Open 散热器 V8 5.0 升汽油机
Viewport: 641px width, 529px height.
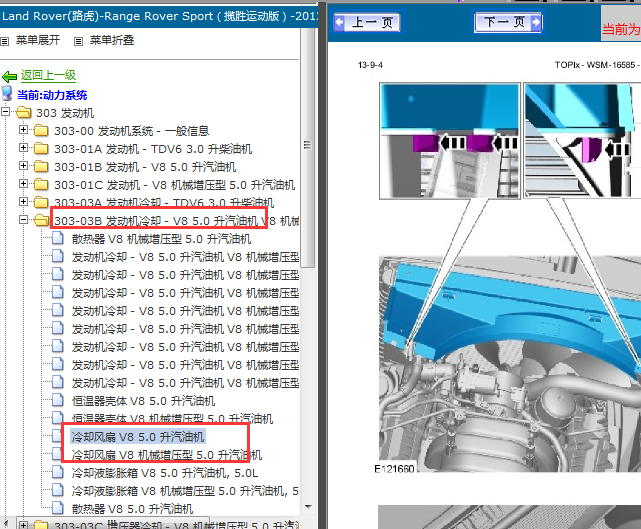[x=132, y=509]
